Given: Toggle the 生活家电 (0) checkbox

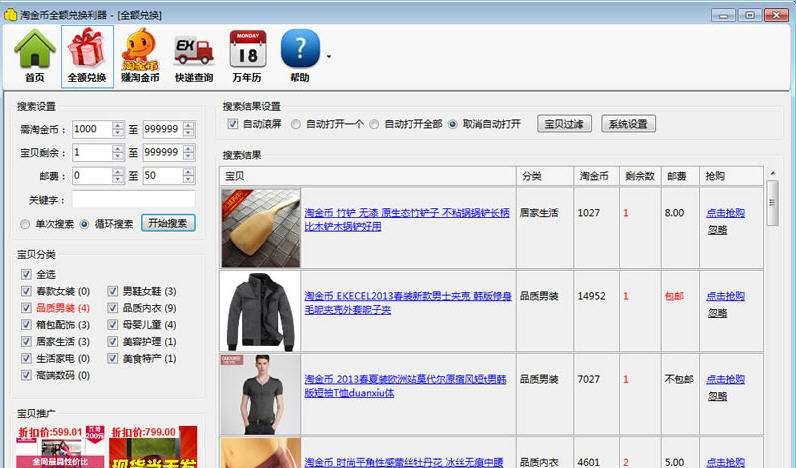Looking at the screenshot, I should (26, 358).
